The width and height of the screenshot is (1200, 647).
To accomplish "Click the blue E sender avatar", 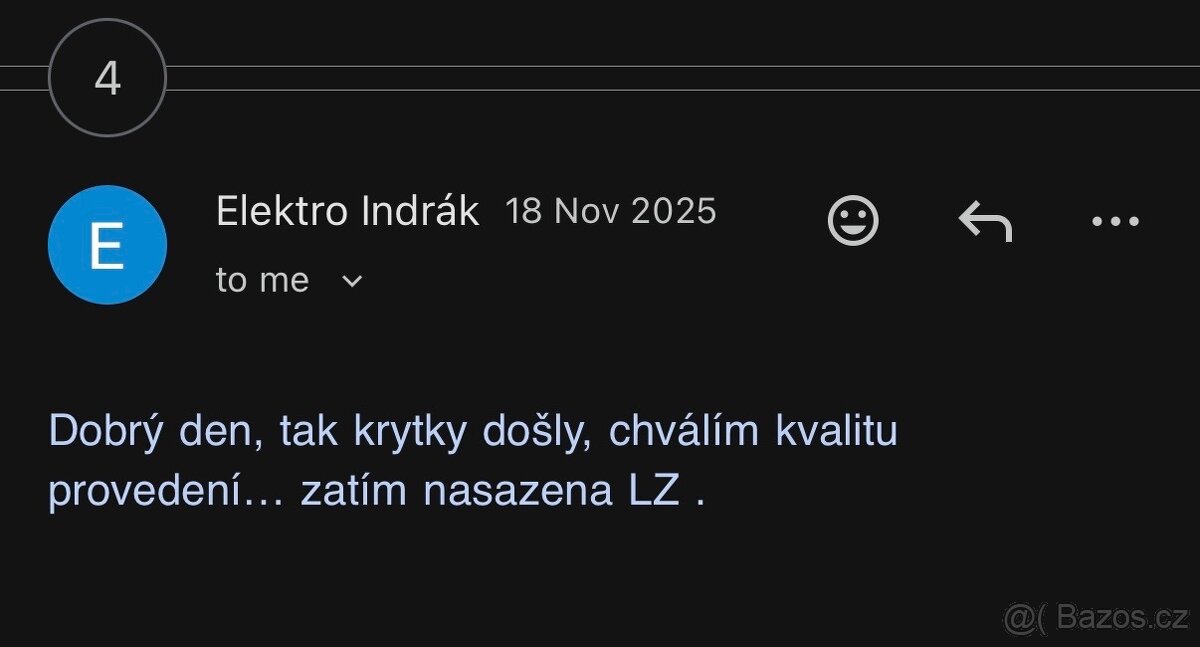I will click(x=107, y=245).
